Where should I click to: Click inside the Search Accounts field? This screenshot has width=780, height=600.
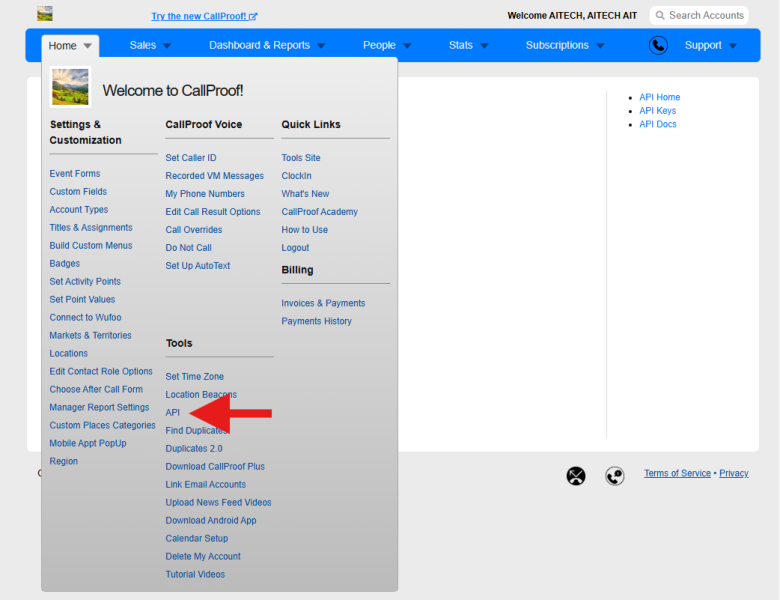[699, 15]
